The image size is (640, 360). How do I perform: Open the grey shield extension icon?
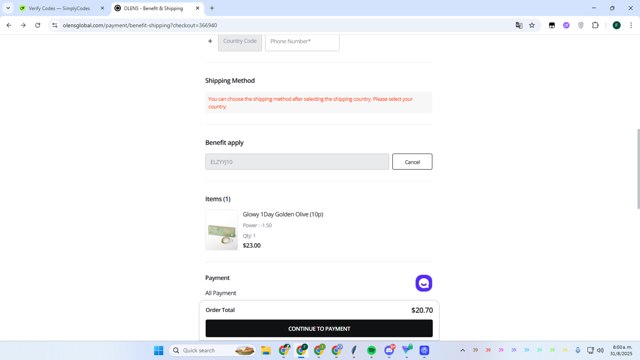tap(581, 25)
